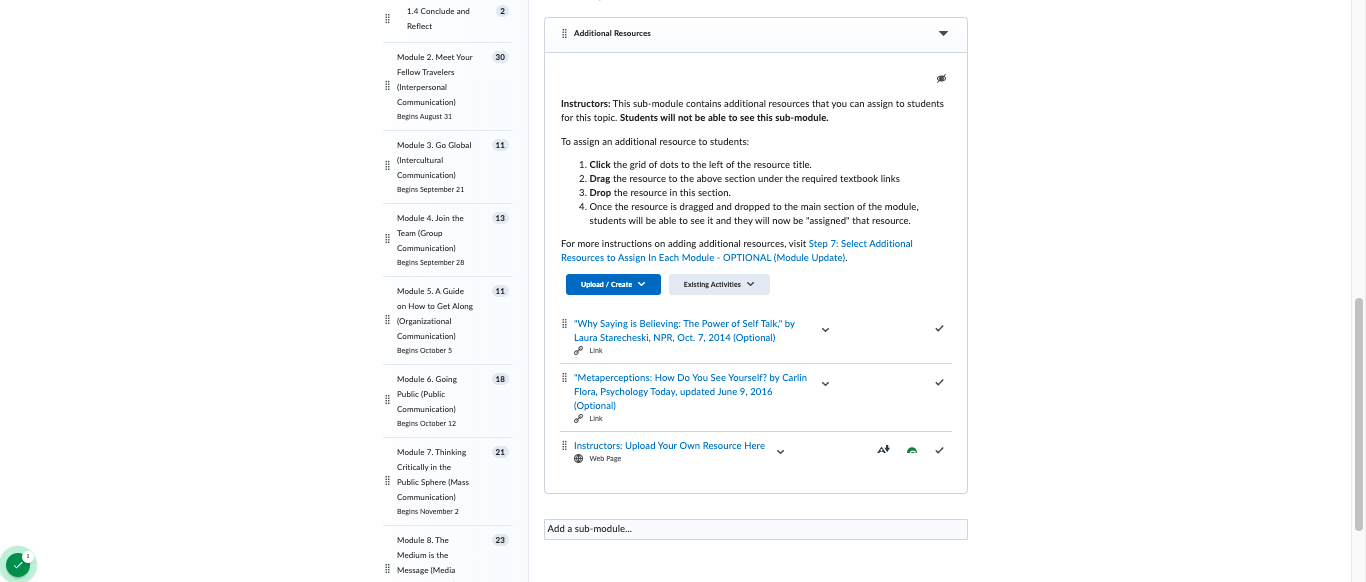Click the text accessibility icon on Instructors upload row
The width and height of the screenshot is (1366, 582).
[884, 450]
